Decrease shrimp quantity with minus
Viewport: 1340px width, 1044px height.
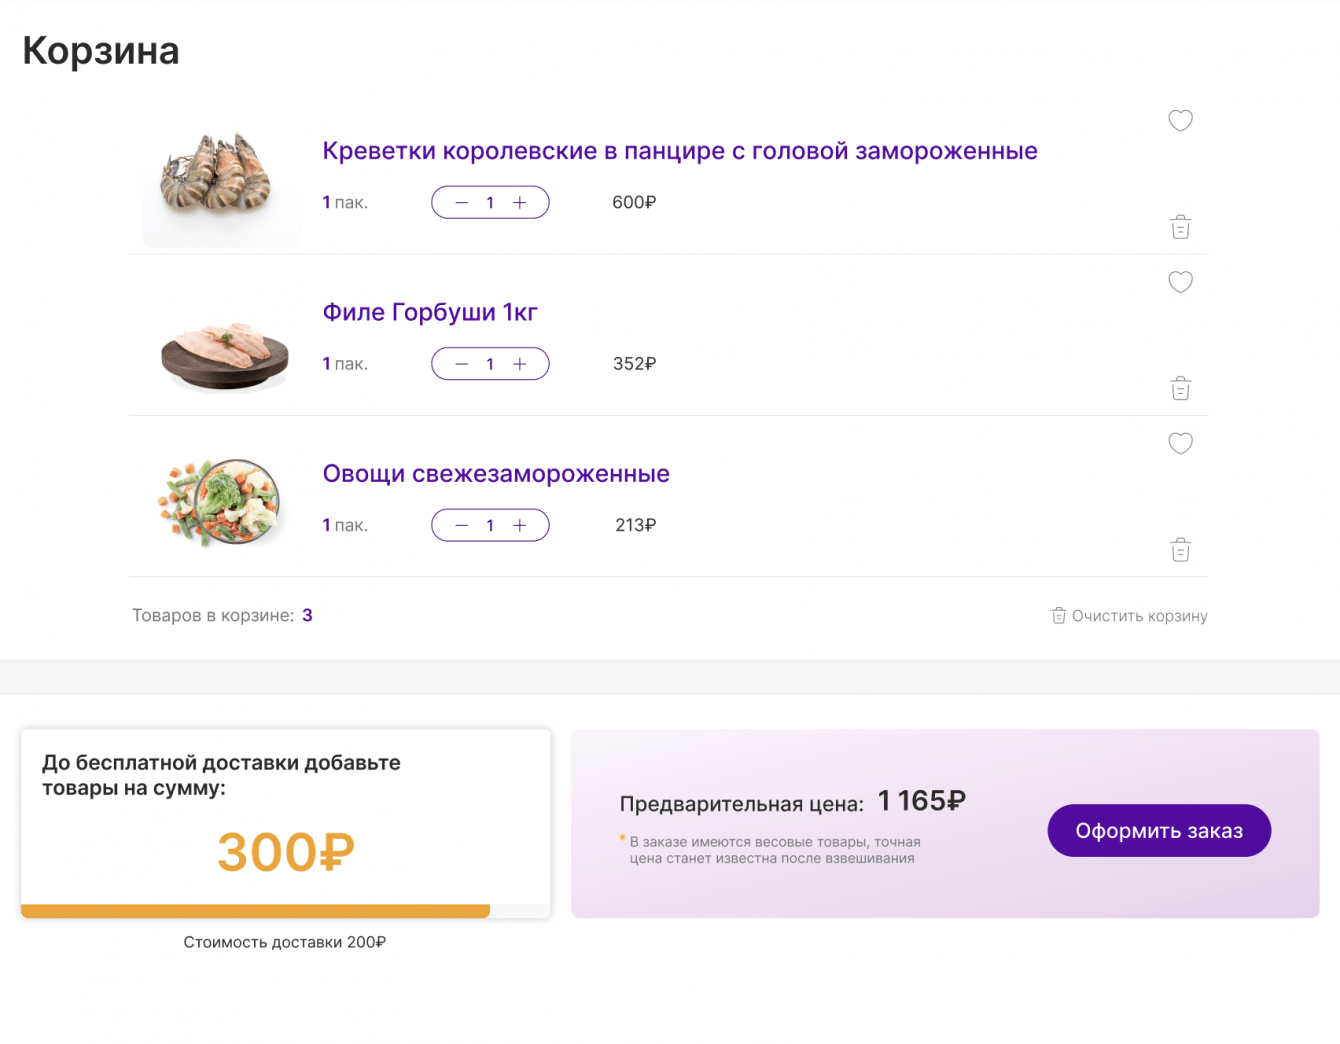(461, 203)
